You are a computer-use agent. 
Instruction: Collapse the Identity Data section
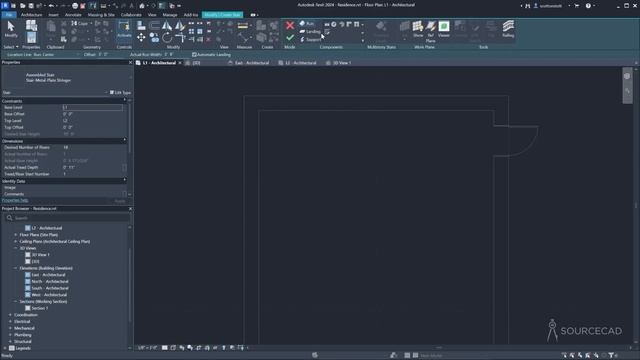(125, 180)
